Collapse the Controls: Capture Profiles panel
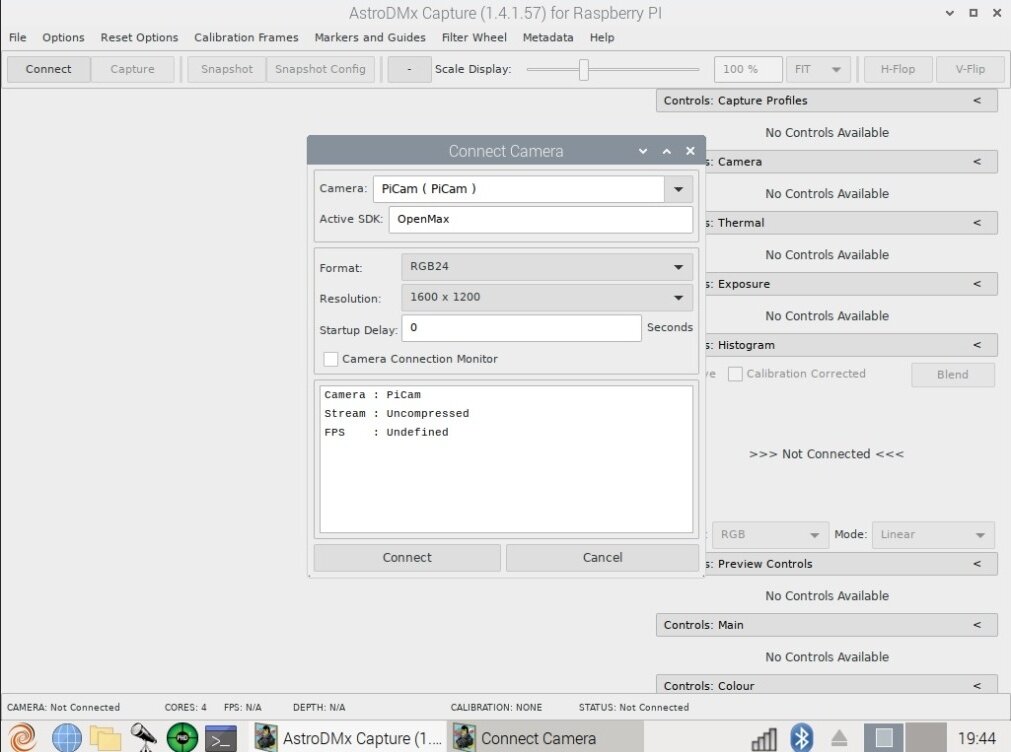1011x752 pixels. pyautogui.click(x=977, y=101)
